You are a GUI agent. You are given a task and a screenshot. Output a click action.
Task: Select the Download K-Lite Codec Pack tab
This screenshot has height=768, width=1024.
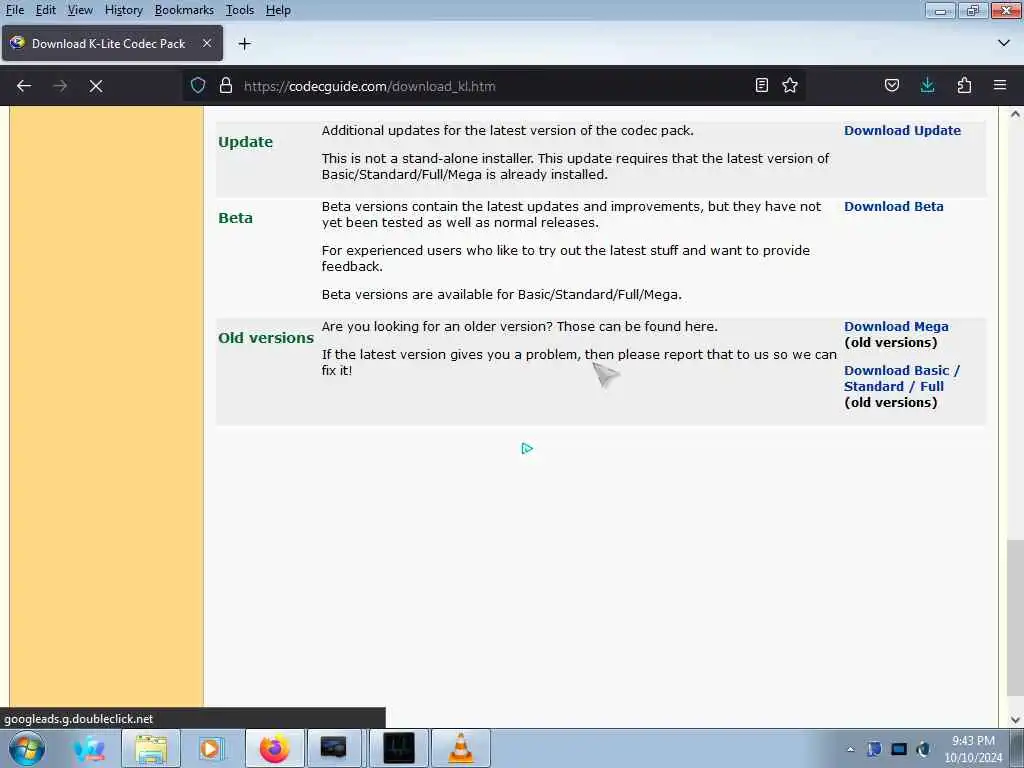112,43
